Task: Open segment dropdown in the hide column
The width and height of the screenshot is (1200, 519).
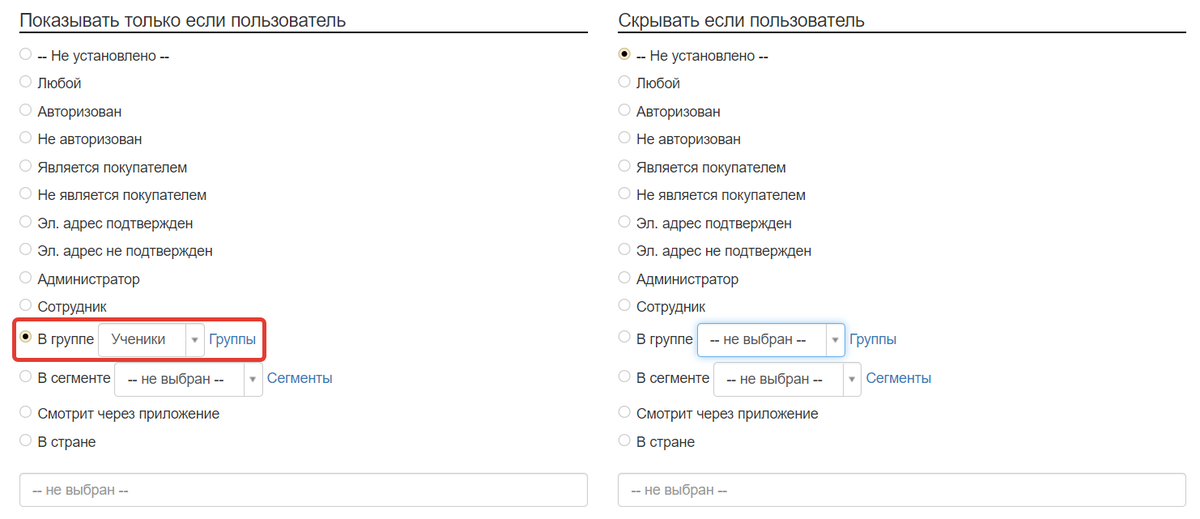Action: tap(787, 379)
